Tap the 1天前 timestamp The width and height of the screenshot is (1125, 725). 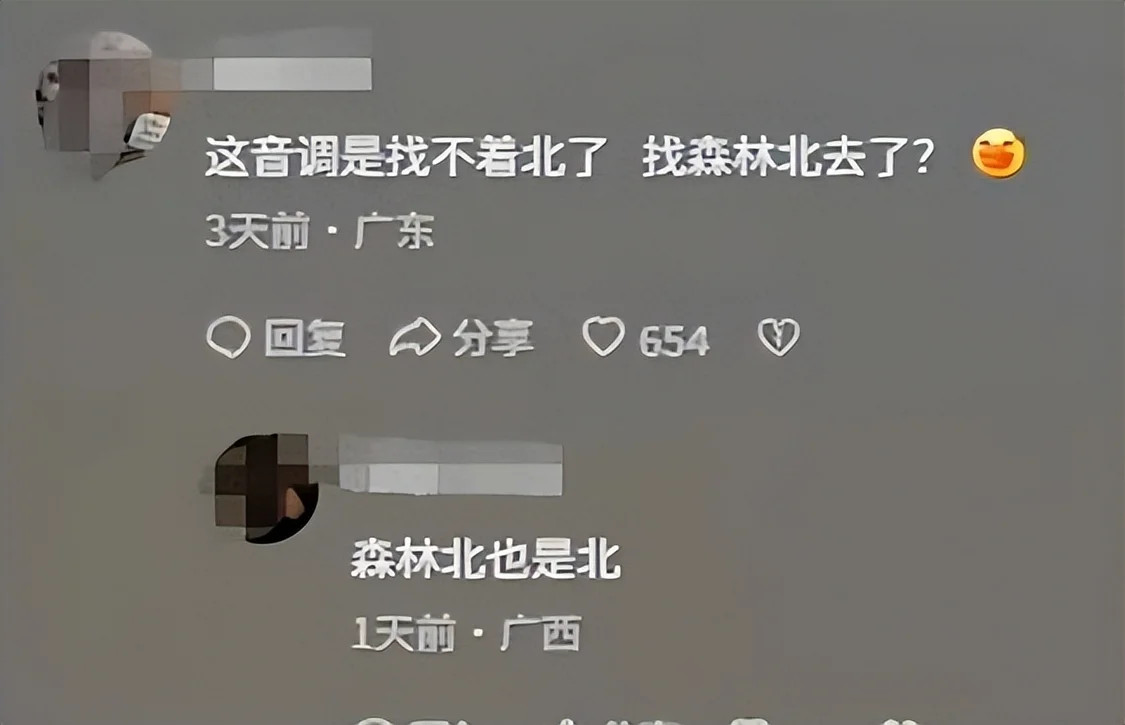pyautogui.click(x=404, y=634)
